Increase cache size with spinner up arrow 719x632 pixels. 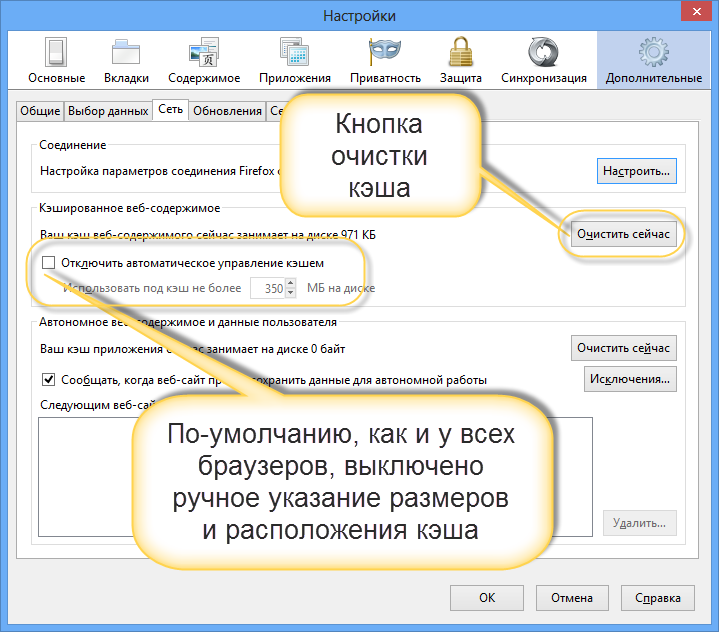(x=291, y=283)
